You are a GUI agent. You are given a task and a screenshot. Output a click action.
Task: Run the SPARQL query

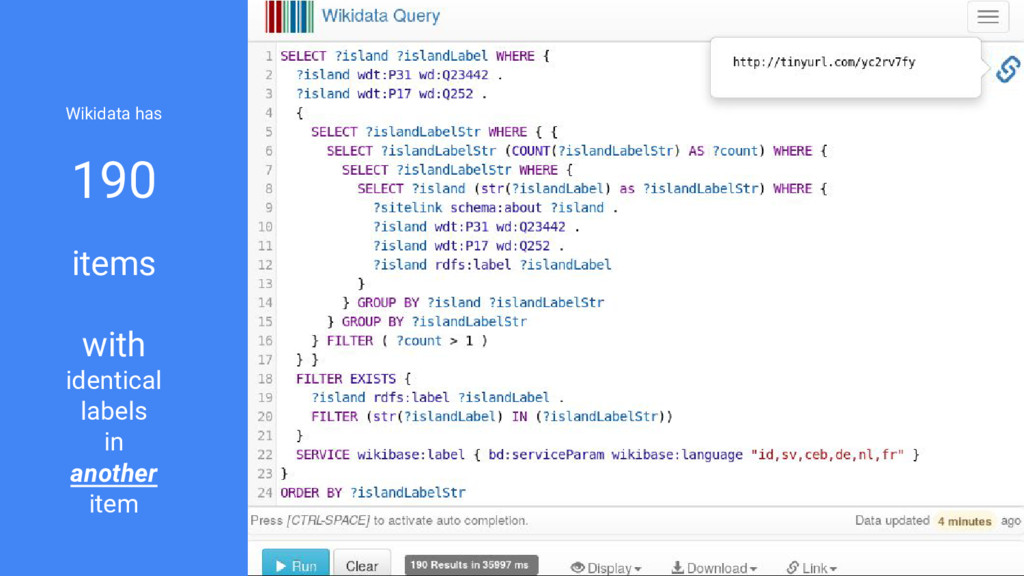[x=295, y=564]
